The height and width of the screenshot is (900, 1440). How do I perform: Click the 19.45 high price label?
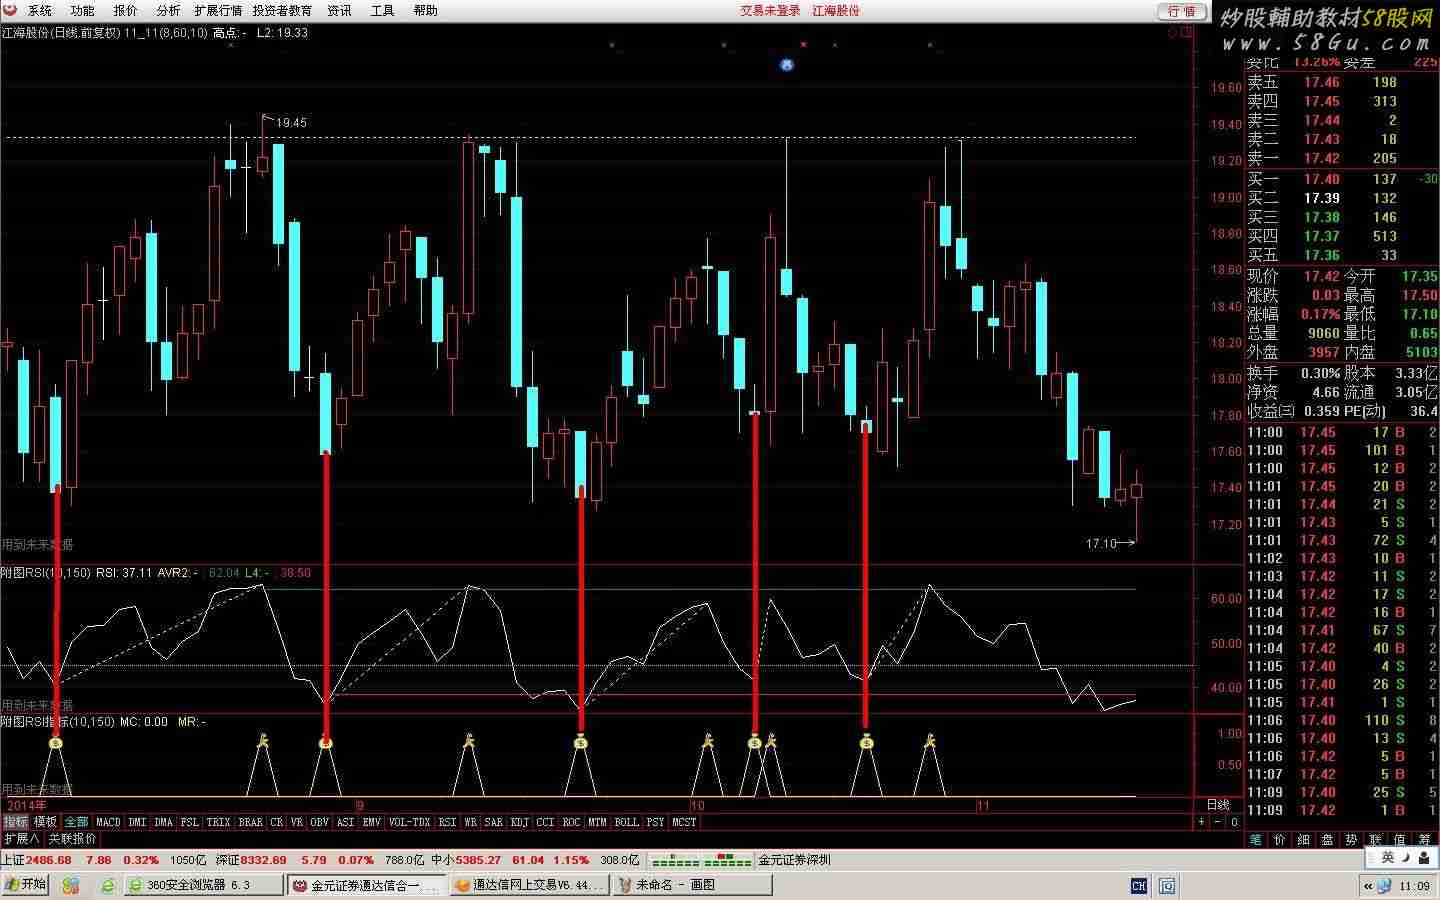pos(292,123)
